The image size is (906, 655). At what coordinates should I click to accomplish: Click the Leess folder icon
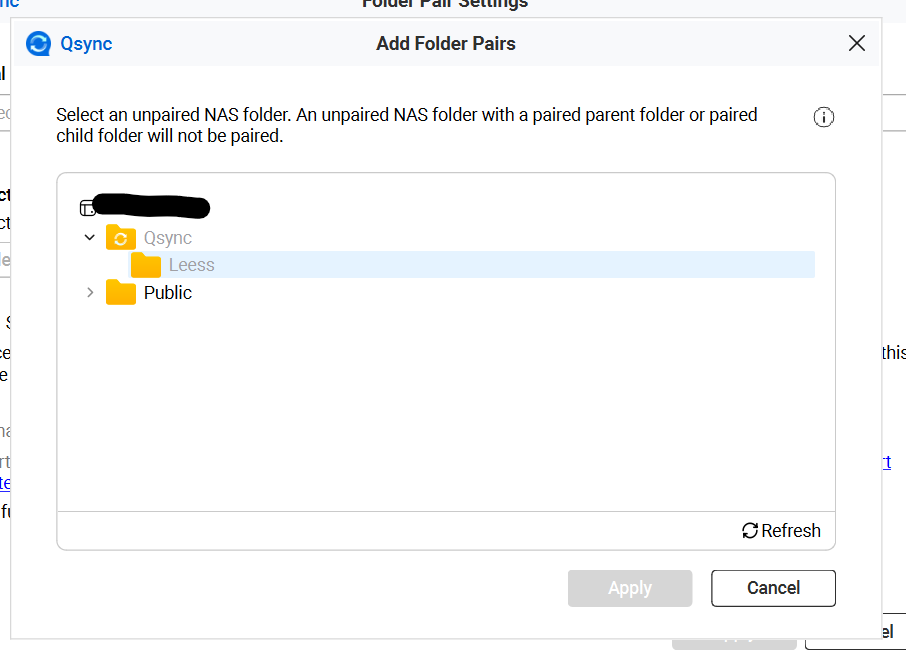(x=146, y=265)
